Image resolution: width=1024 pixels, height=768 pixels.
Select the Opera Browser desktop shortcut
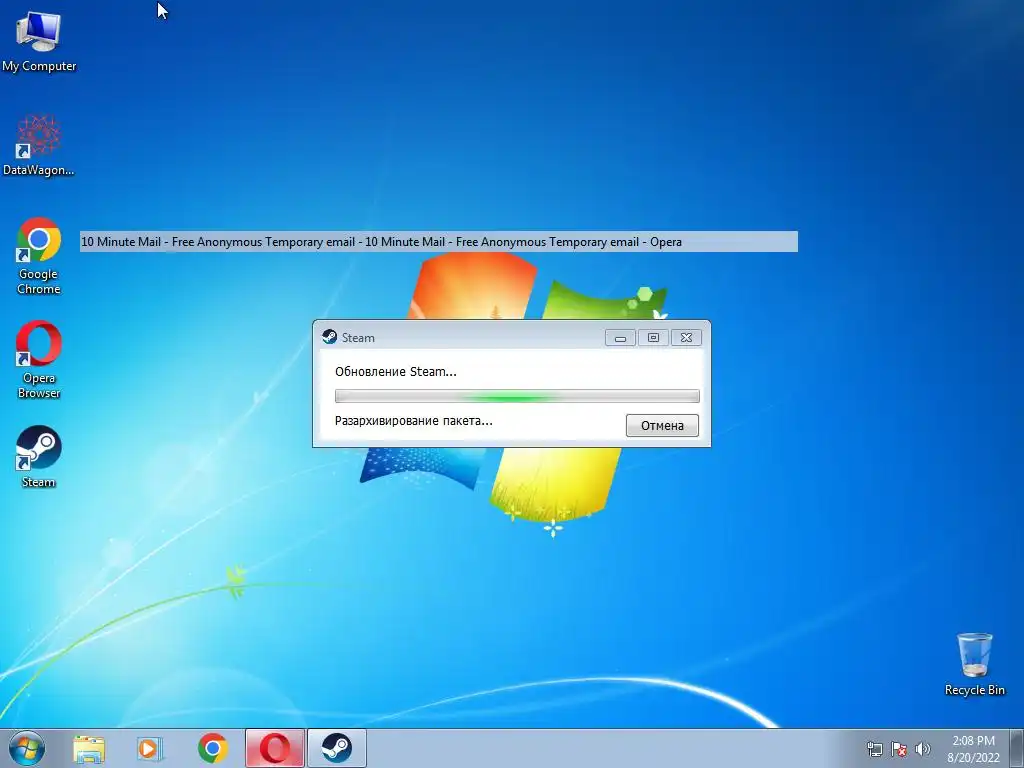pos(39,360)
